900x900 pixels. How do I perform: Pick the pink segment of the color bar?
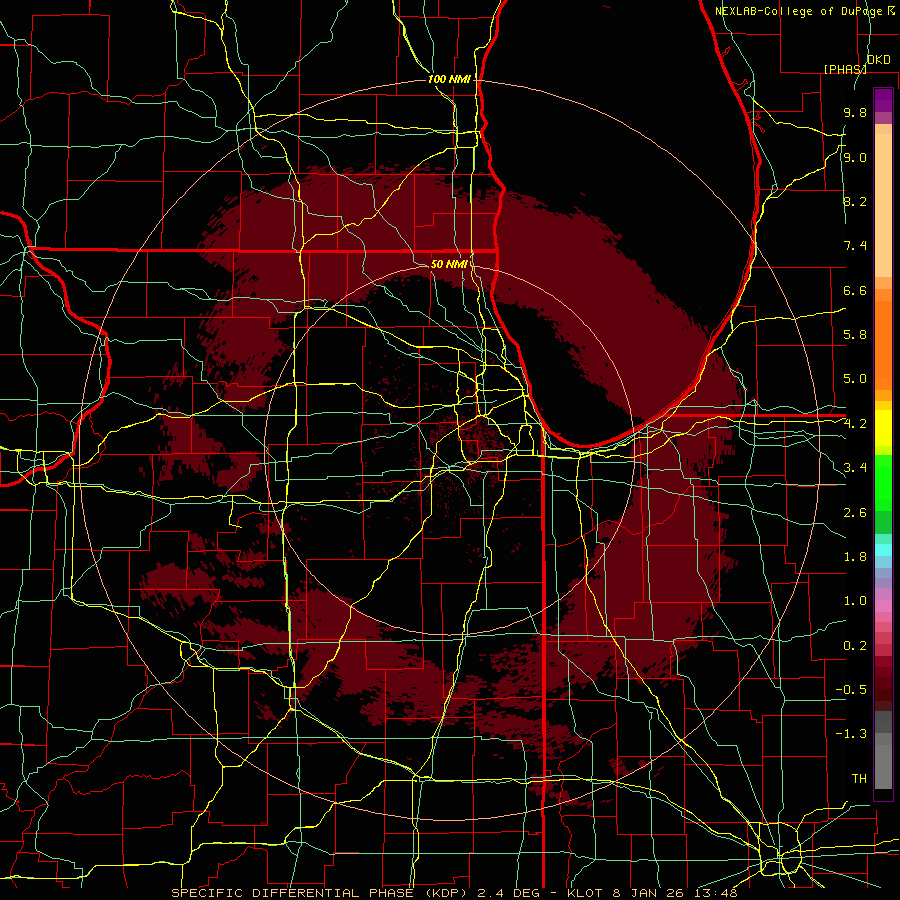(883, 606)
